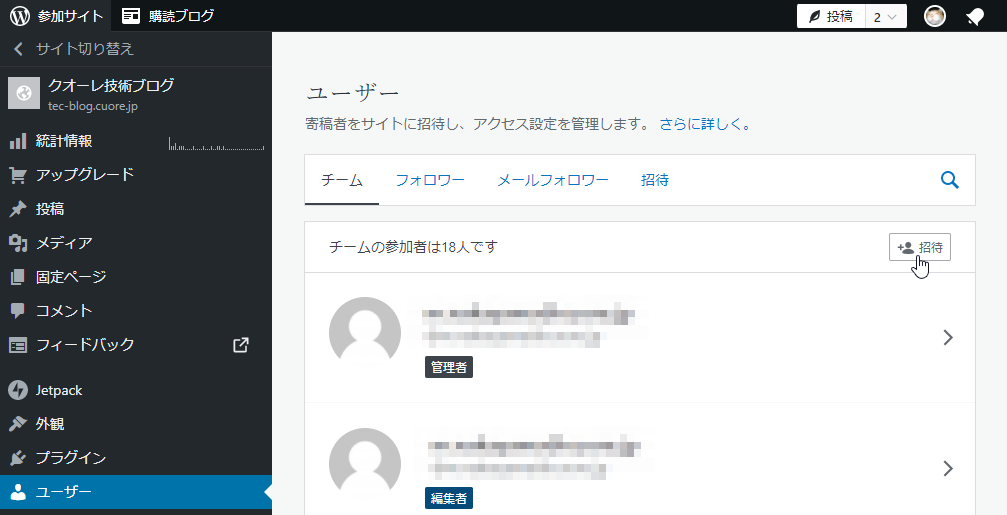Screen dimensions: 1007x515
Task: Open Jetpack from the sidebar
Action: point(58,390)
